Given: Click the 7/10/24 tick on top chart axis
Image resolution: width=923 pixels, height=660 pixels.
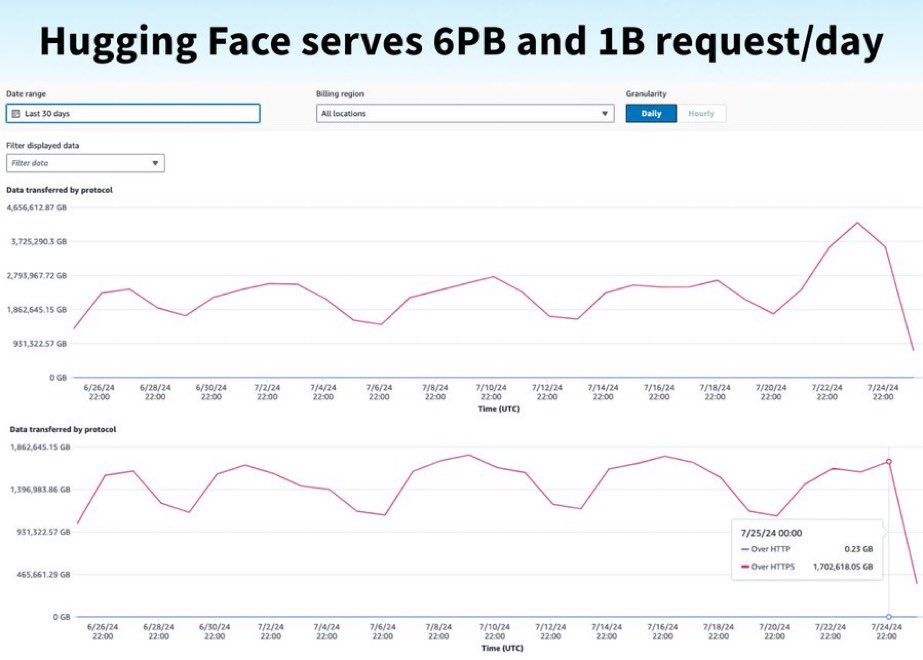Looking at the screenshot, I should [491, 392].
